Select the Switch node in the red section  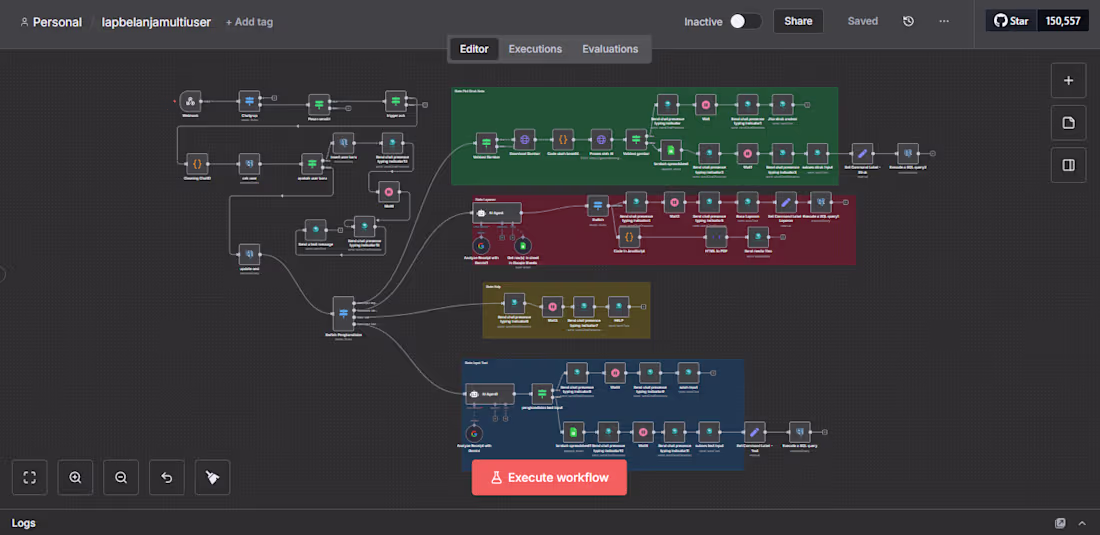(x=598, y=206)
